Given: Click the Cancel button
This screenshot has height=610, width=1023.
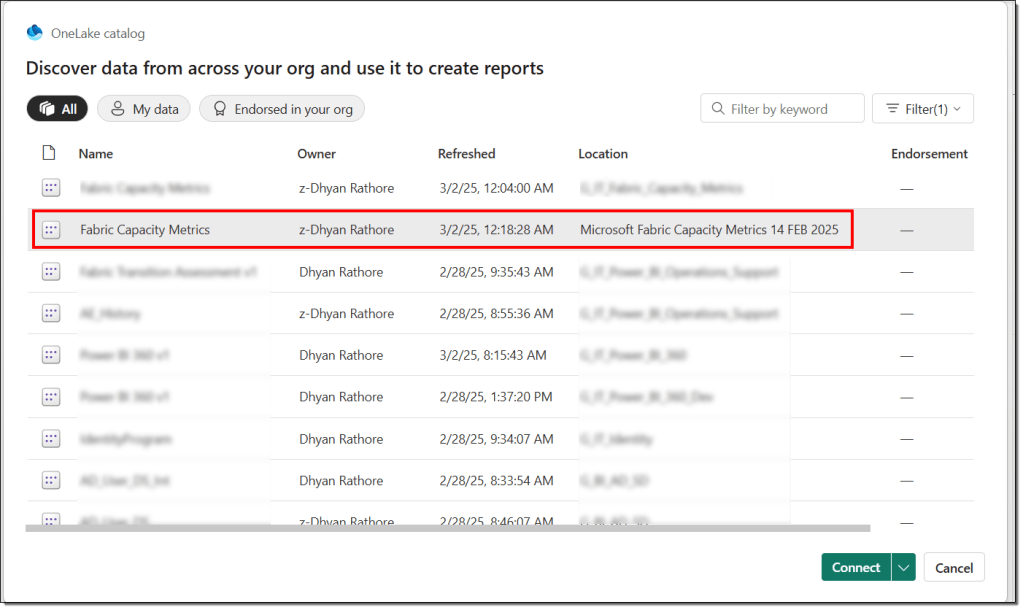Looking at the screenshot, I should (x=953, y=567).
